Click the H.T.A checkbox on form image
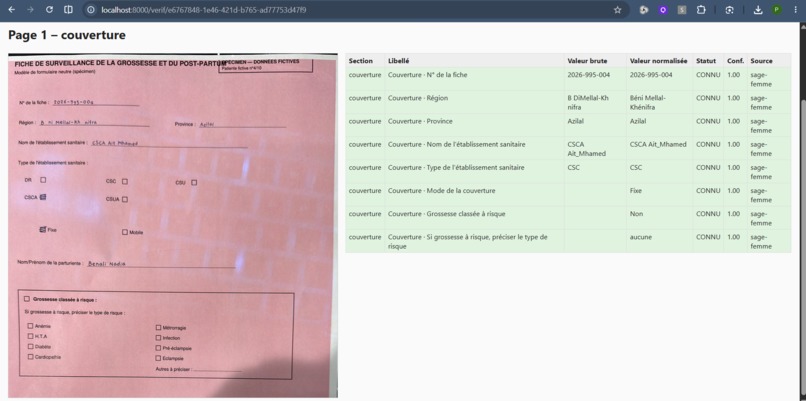806x401 pixels. 31,336
